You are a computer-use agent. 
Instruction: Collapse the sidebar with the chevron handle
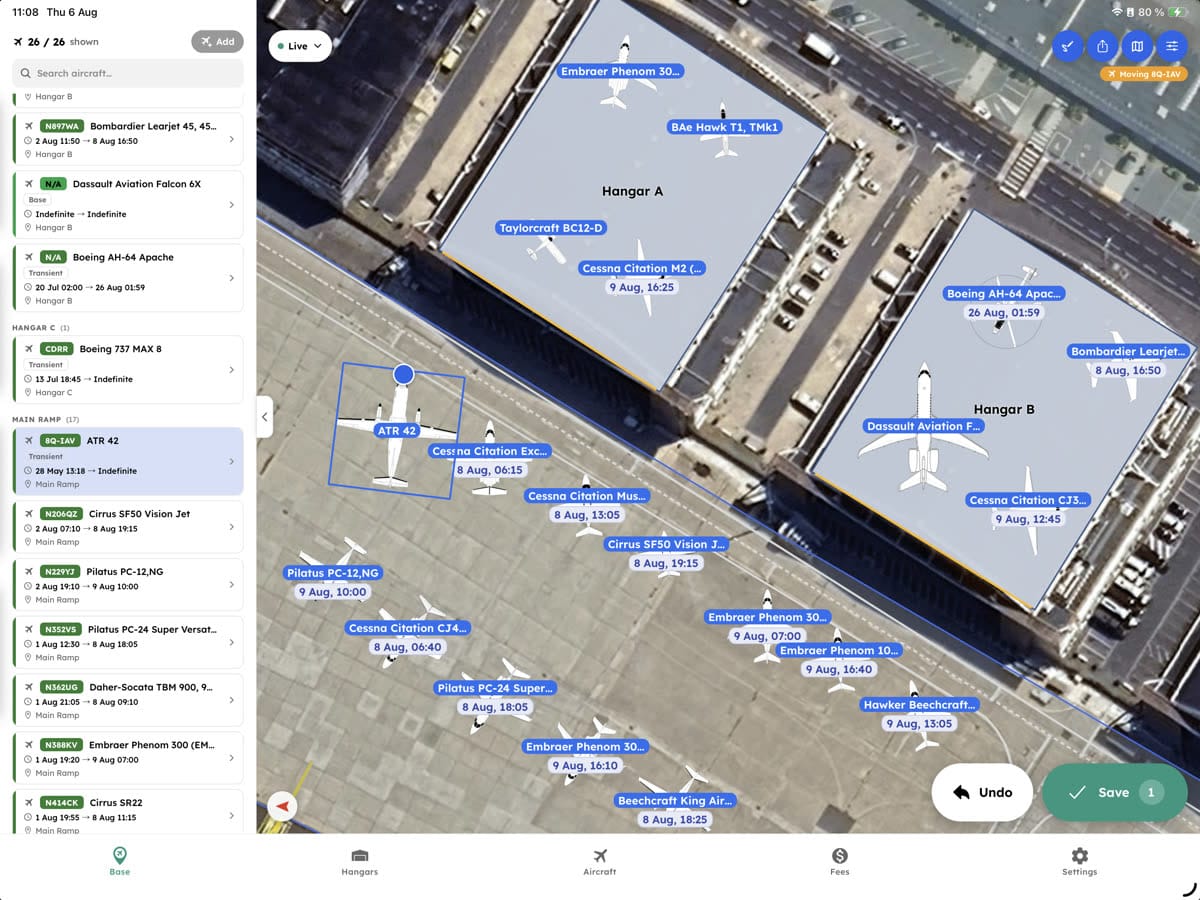pyautogui.click(x=265, y=417)
